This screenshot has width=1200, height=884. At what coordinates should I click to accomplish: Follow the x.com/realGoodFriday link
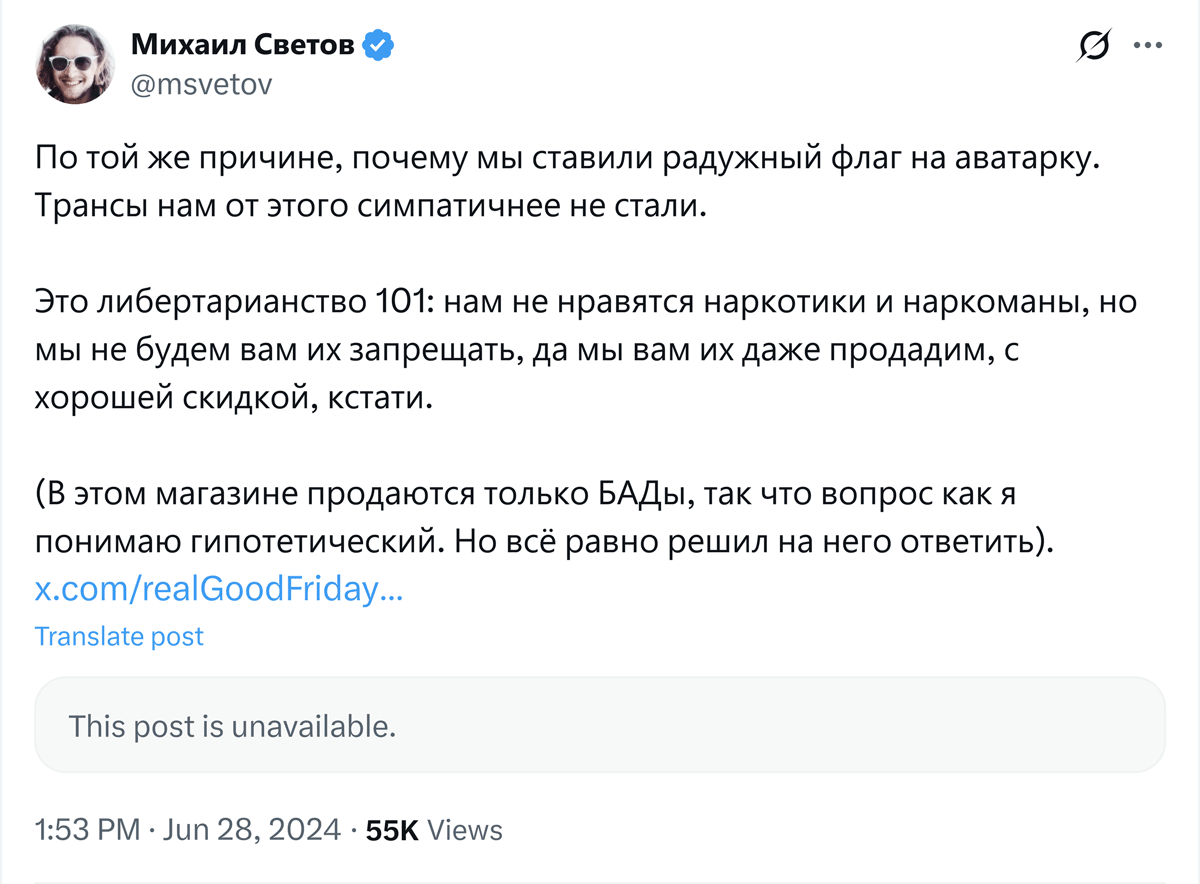tap(219, 589)
